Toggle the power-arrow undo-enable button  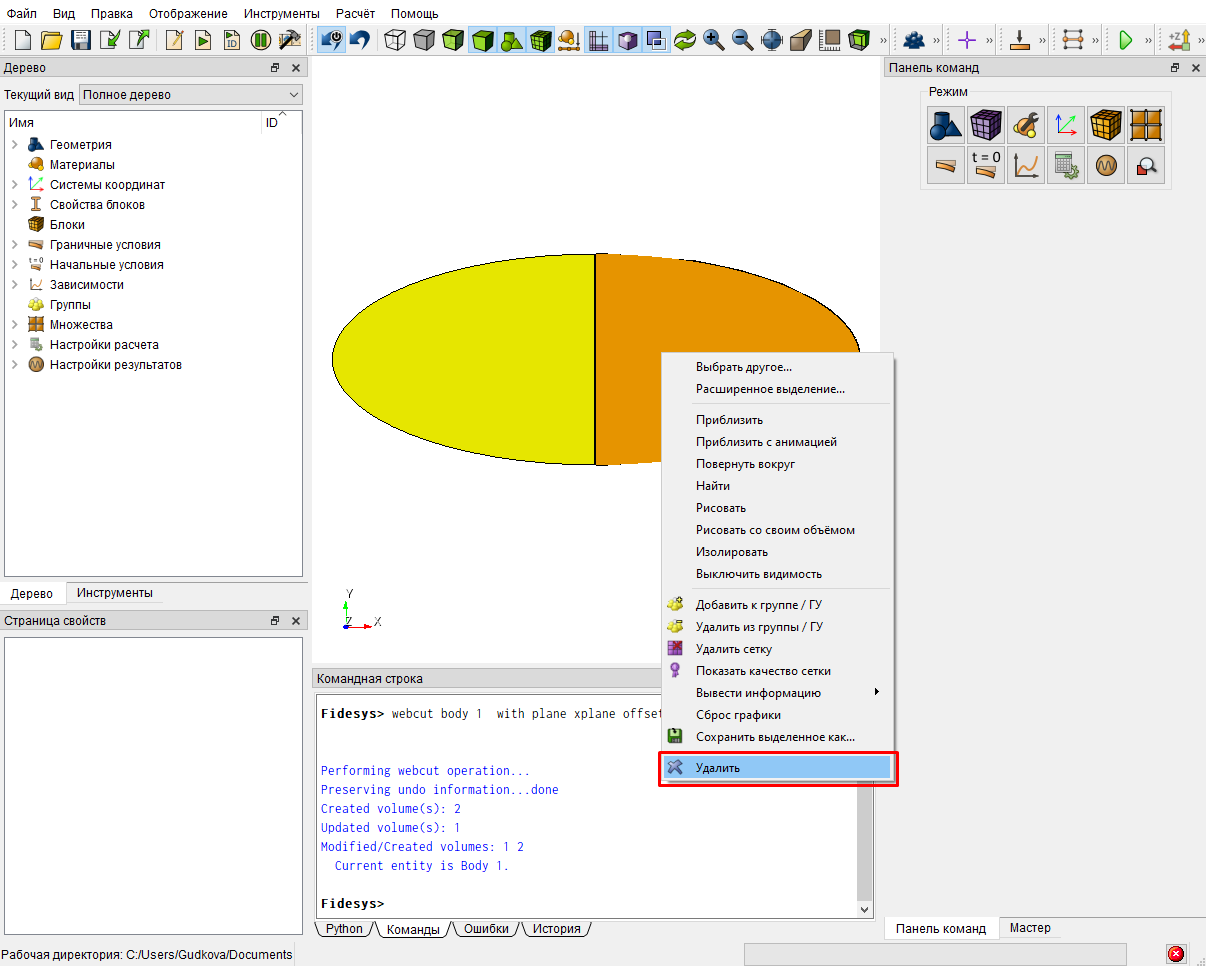click(331, 40)
